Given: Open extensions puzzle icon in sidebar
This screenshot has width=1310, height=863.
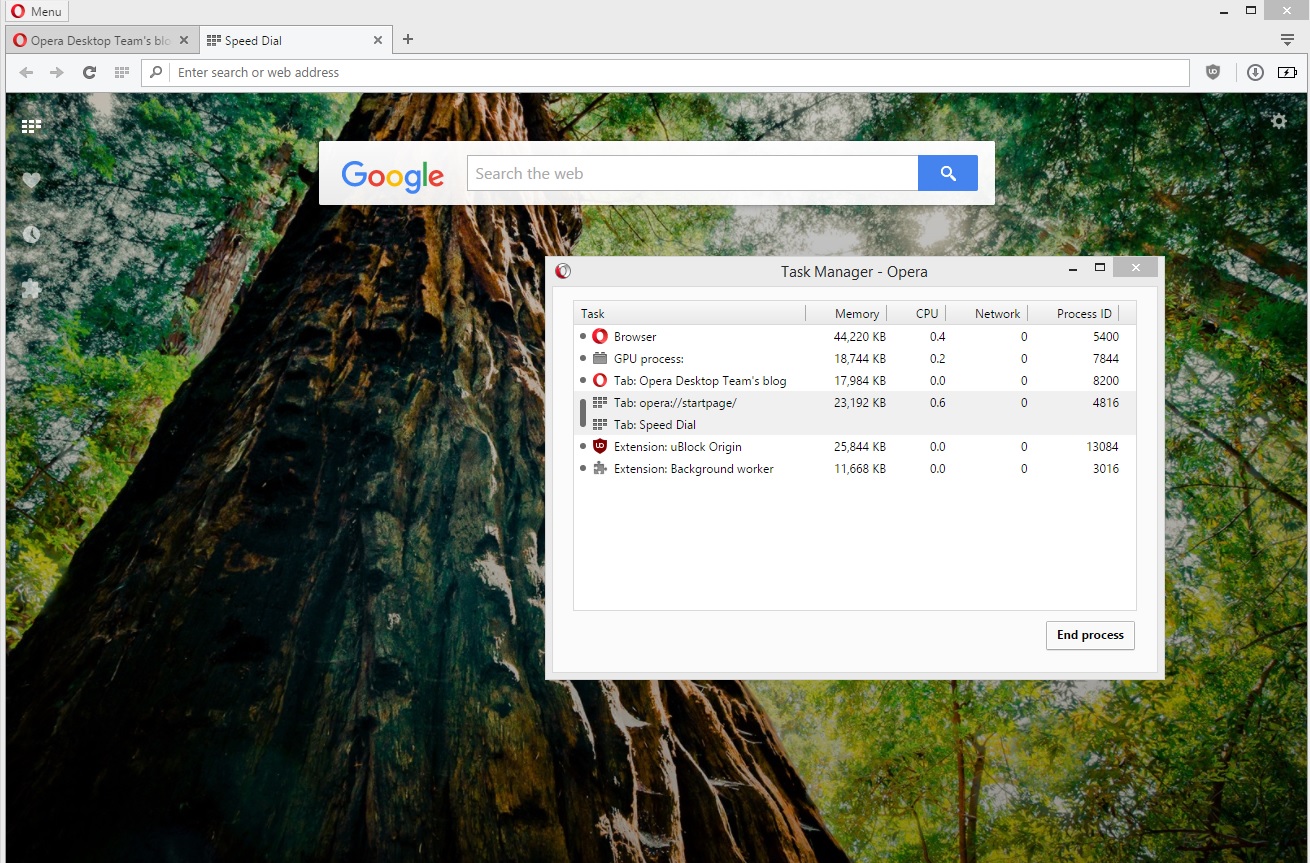Looking at the screenshot, I should [31, 289].
